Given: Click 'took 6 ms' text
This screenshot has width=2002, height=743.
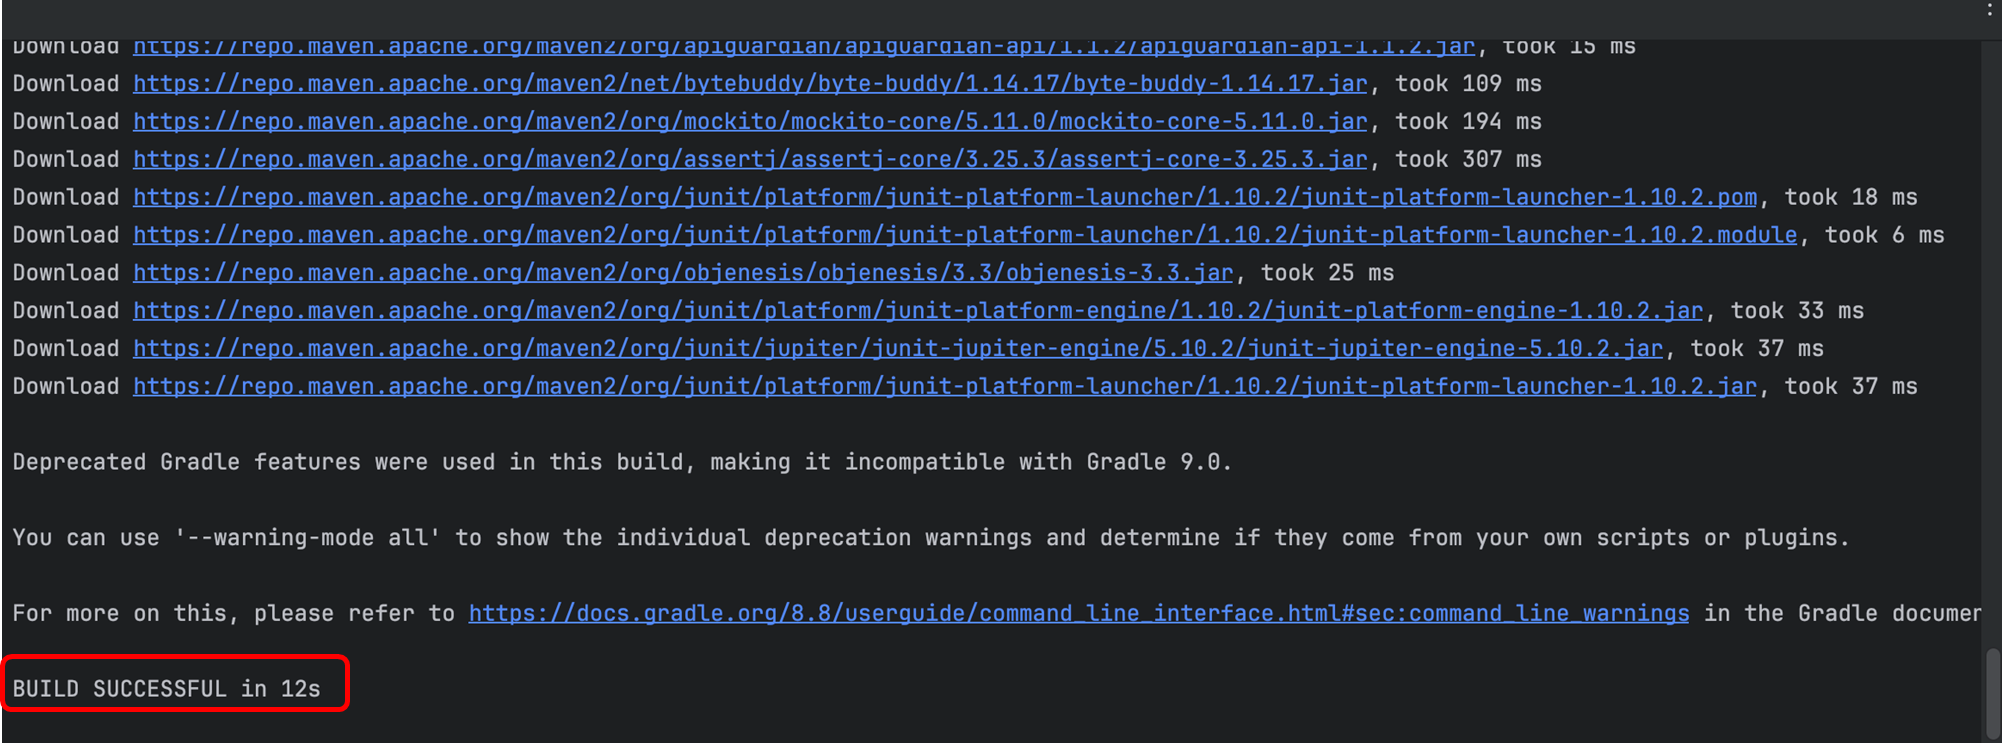Looking at the screenshot, I should (x=1885, y=236).
